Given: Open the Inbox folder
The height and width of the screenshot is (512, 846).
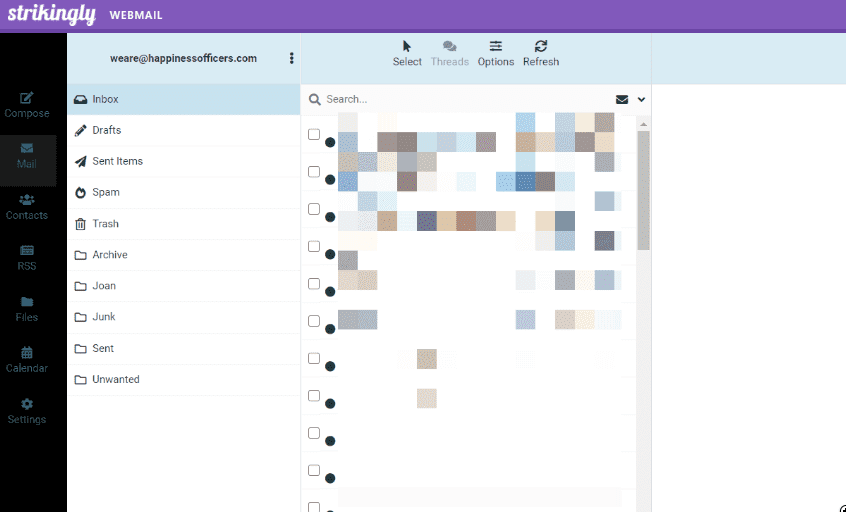Looking at the screenshot, I should click(184, 99).
